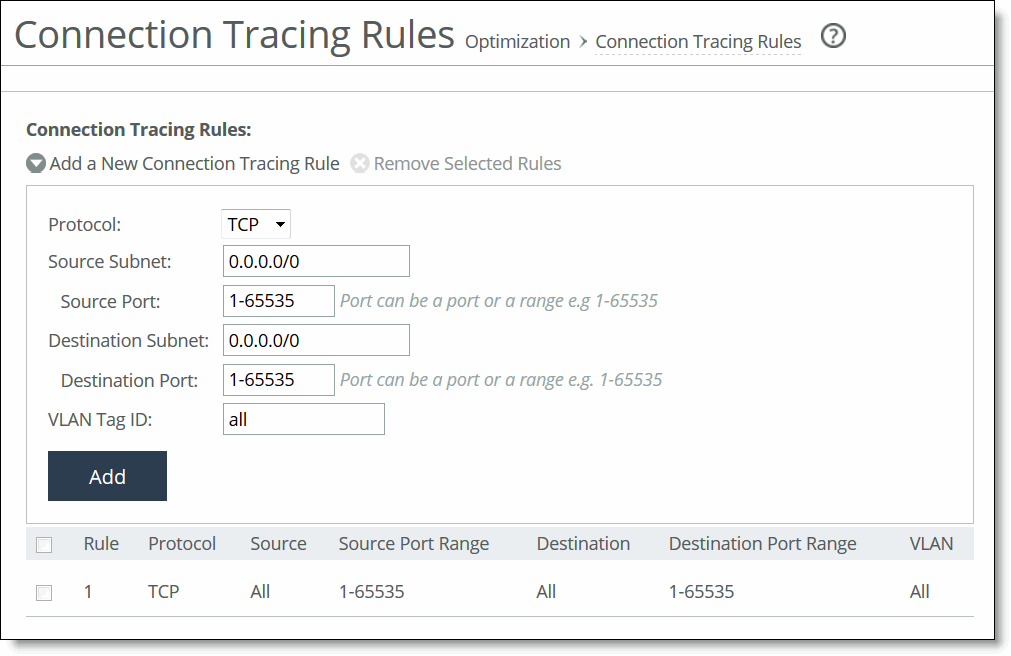This screenshot has width=1011, height=656.
Task: Click Remove Selected Rules
Action: pos(467,163)
